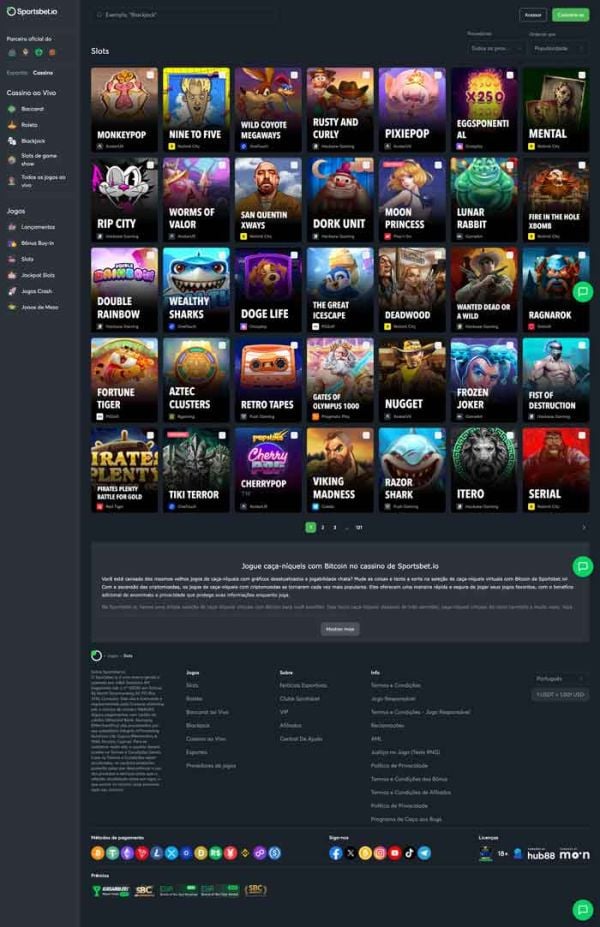
Task: Open the Bacará live casino icon
Action: (x=11, y=109)
